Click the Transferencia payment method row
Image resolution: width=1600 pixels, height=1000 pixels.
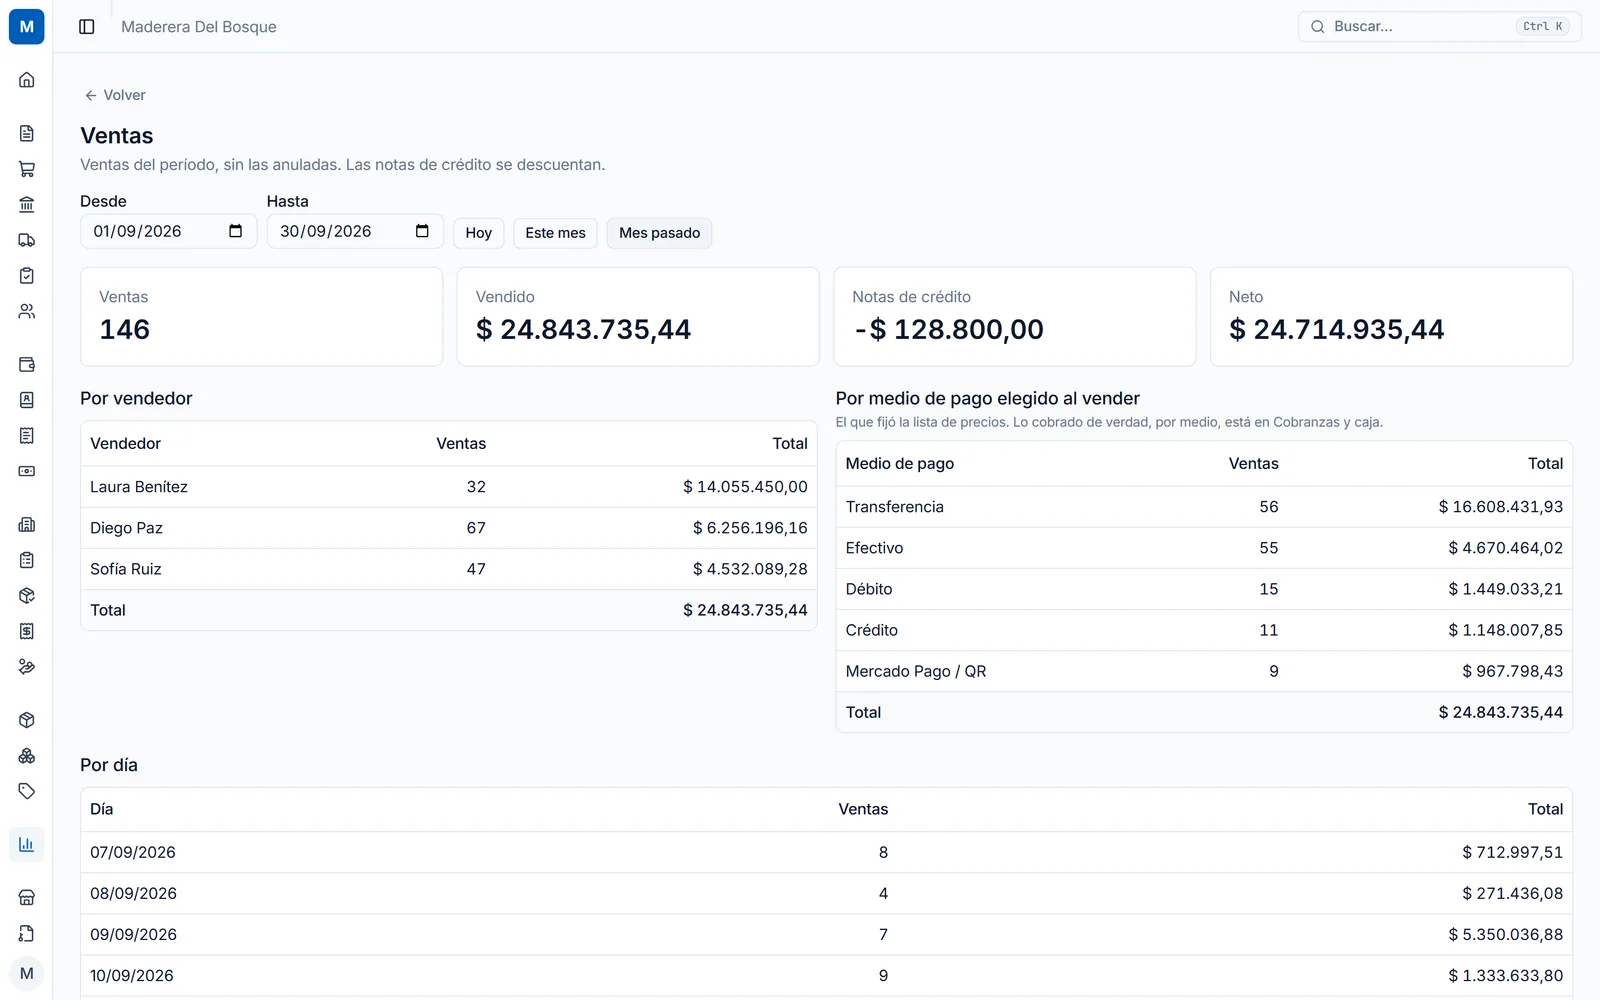pyautogui.click(x=1204, y=507)
